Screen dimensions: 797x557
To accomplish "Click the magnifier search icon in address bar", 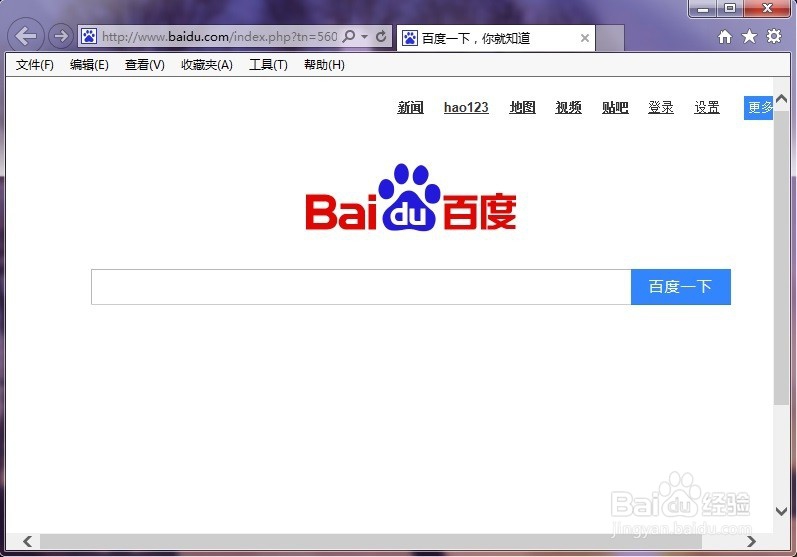I will pos(349,36).
